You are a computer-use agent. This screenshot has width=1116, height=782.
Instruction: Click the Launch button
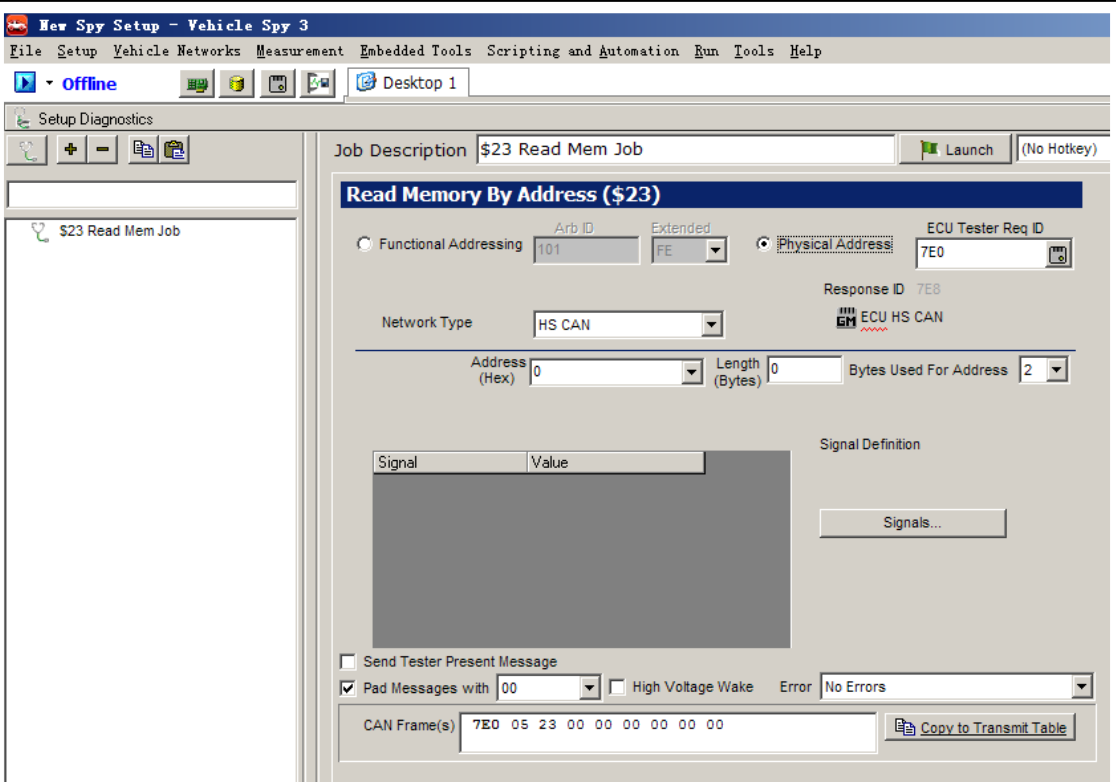[x=955, y=149]
